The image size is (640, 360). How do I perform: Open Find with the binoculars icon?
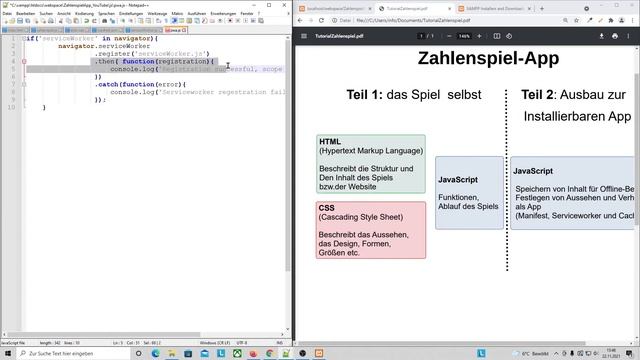[x=104, y=21]
